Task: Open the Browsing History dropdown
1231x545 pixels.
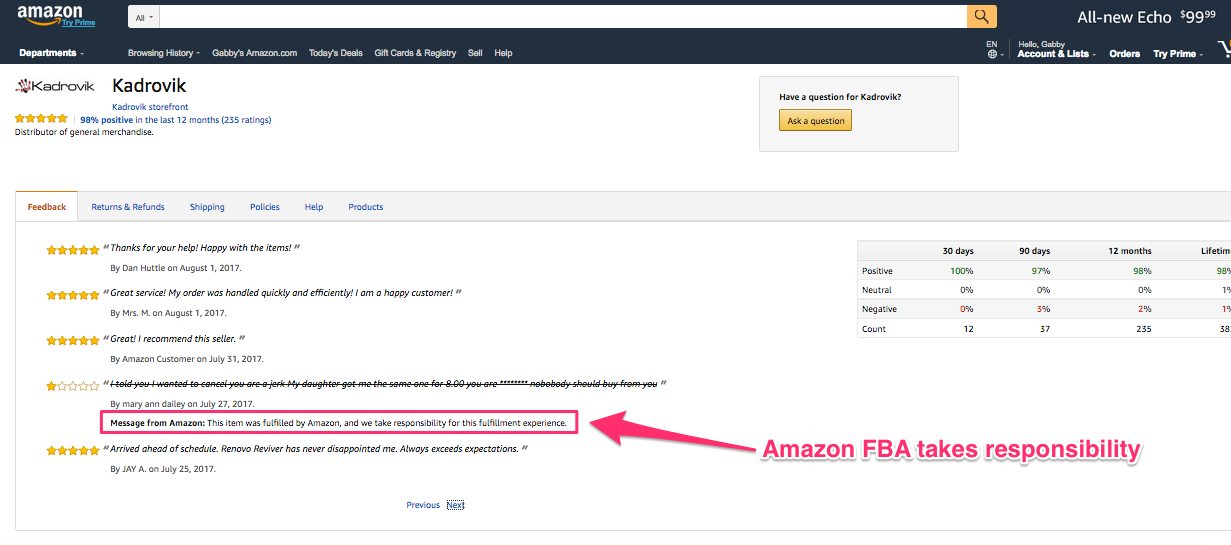Action: (x=164, y=53)
